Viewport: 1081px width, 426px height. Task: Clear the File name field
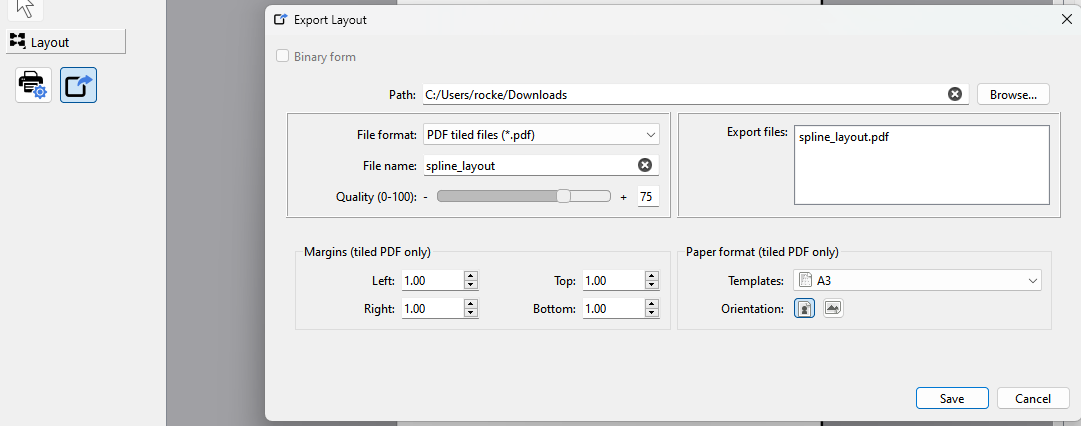point(645,165)
